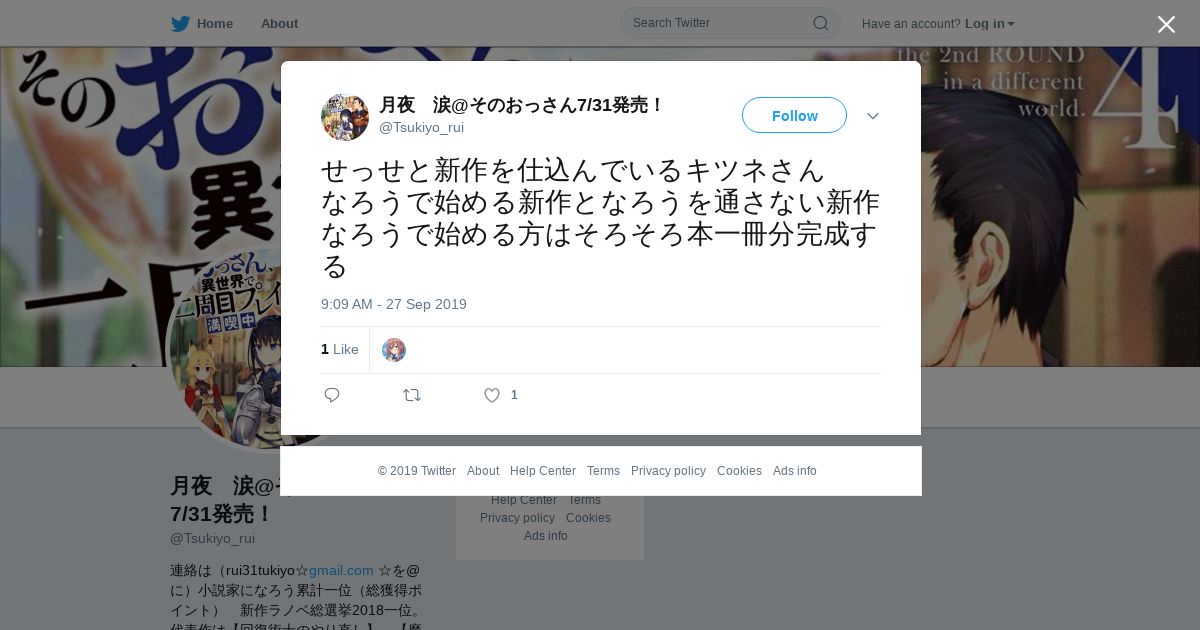Viewport: 1200px width, 630px height.
Task: Open the 1 Like count link
Action: click(x=340, y=349)
